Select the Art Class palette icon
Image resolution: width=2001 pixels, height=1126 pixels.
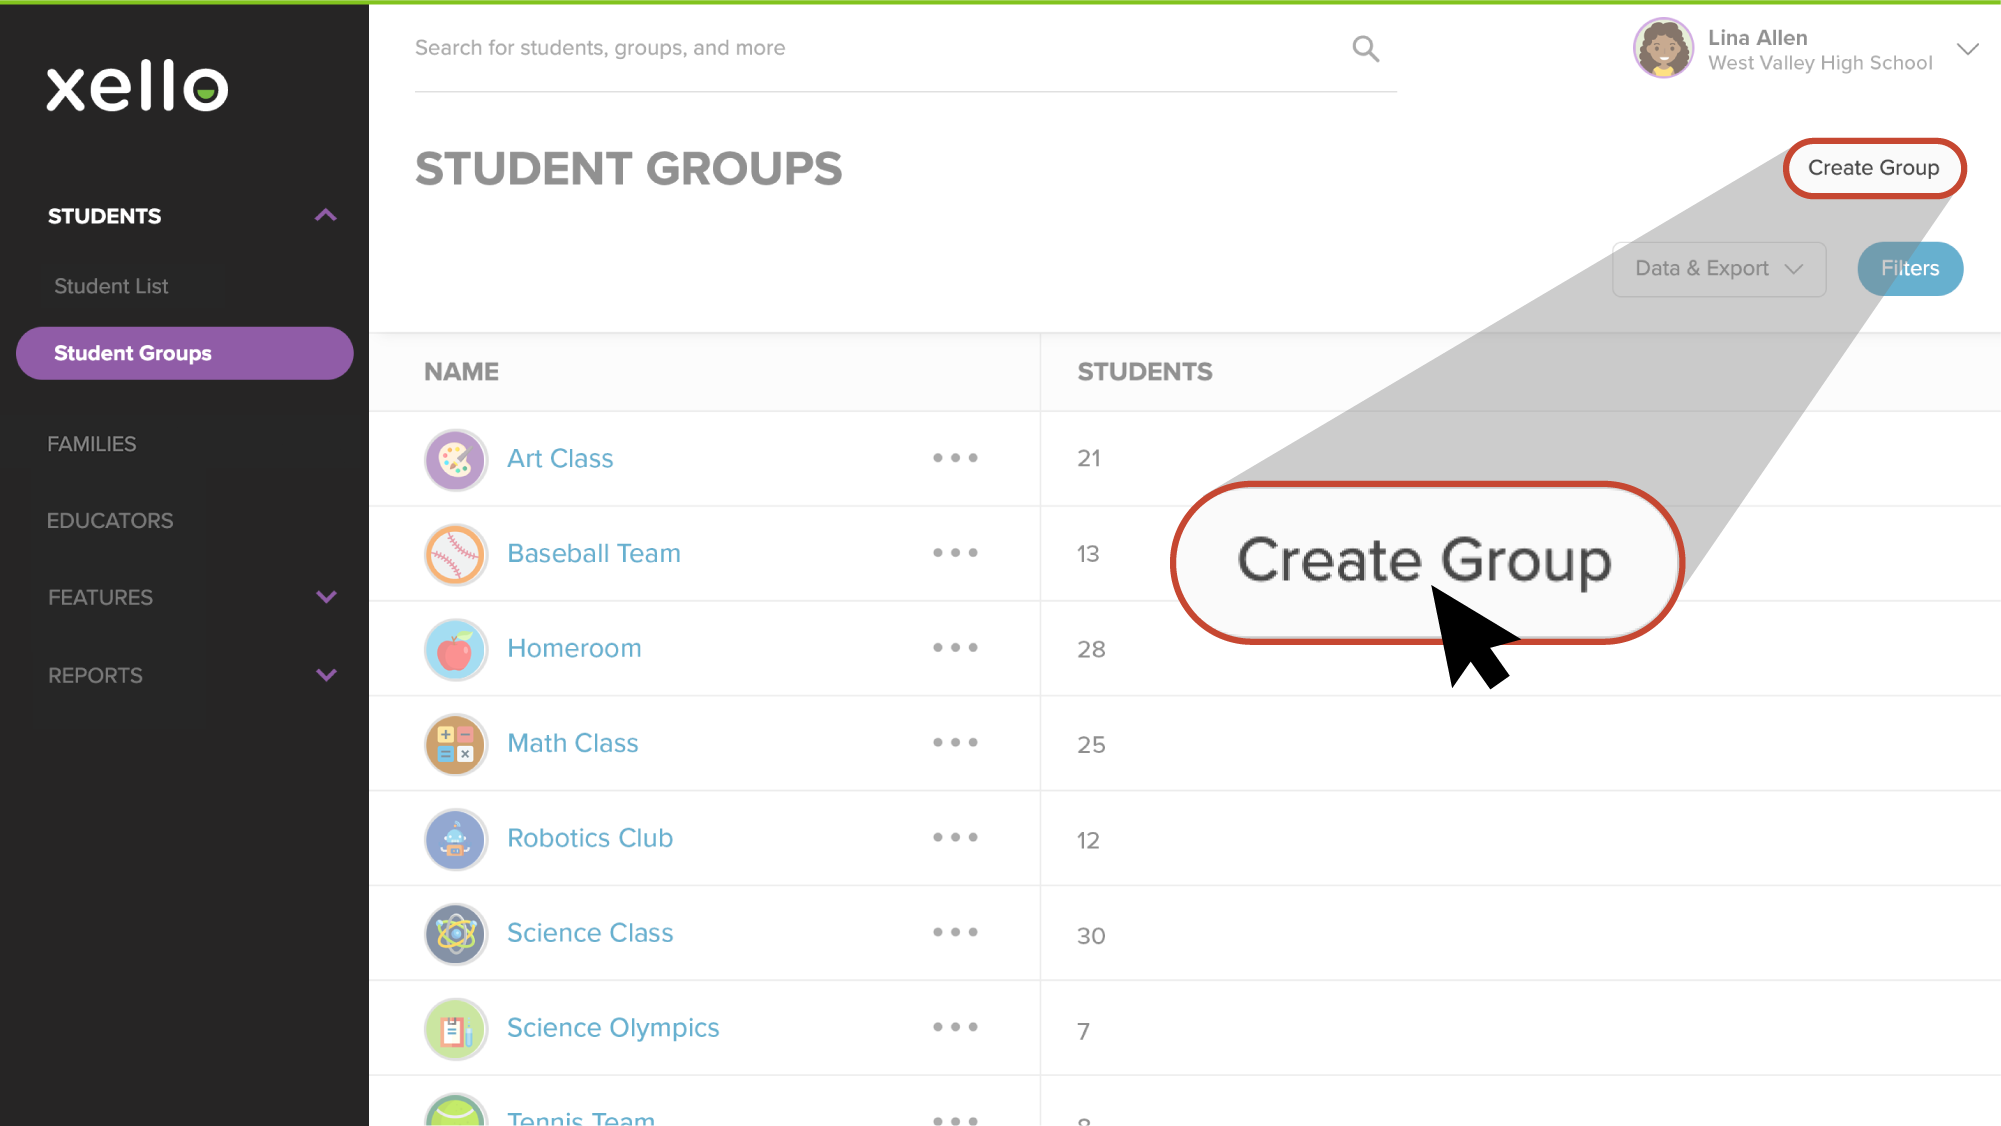(455, 459)
